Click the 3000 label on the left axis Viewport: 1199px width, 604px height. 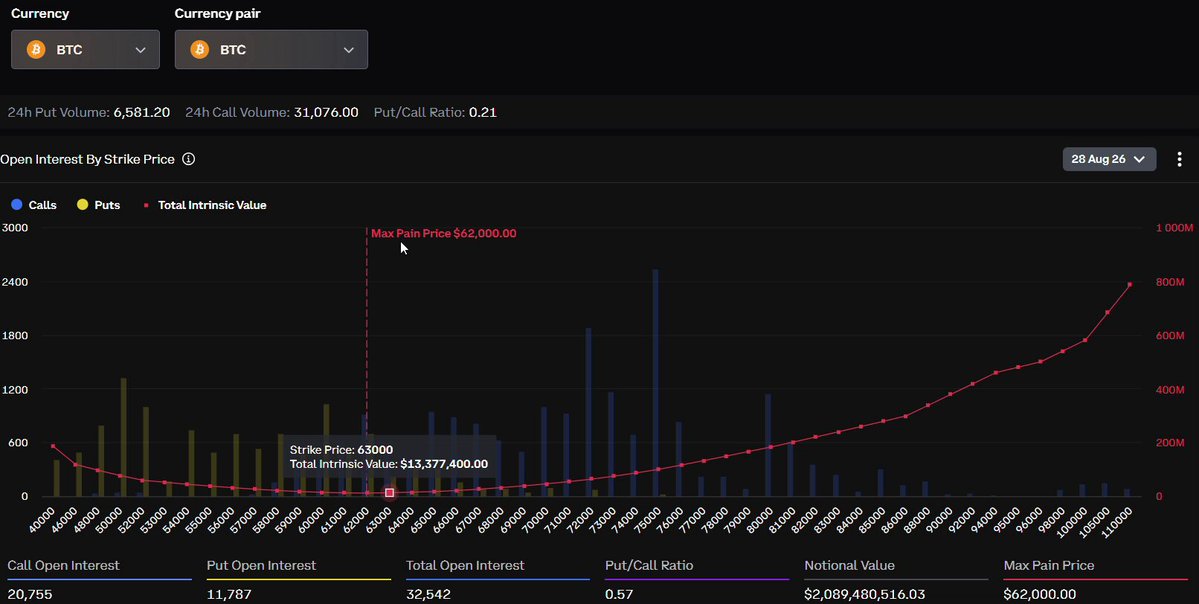pos(15,228)
